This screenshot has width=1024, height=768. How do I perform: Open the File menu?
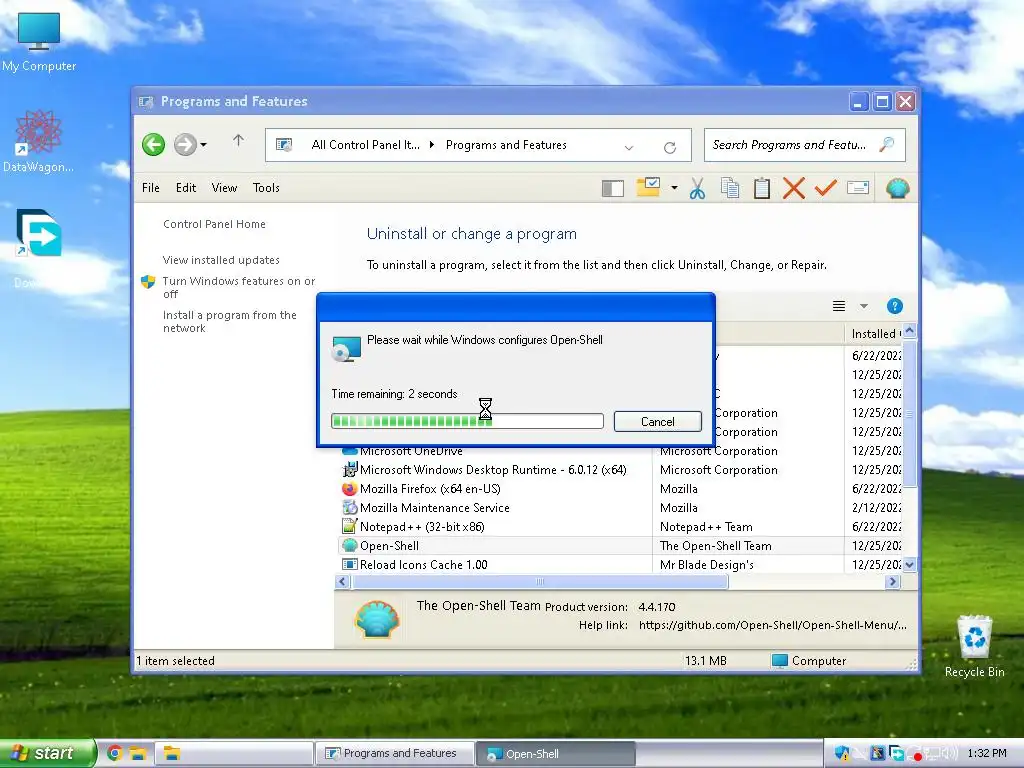(x=151, y=187)
